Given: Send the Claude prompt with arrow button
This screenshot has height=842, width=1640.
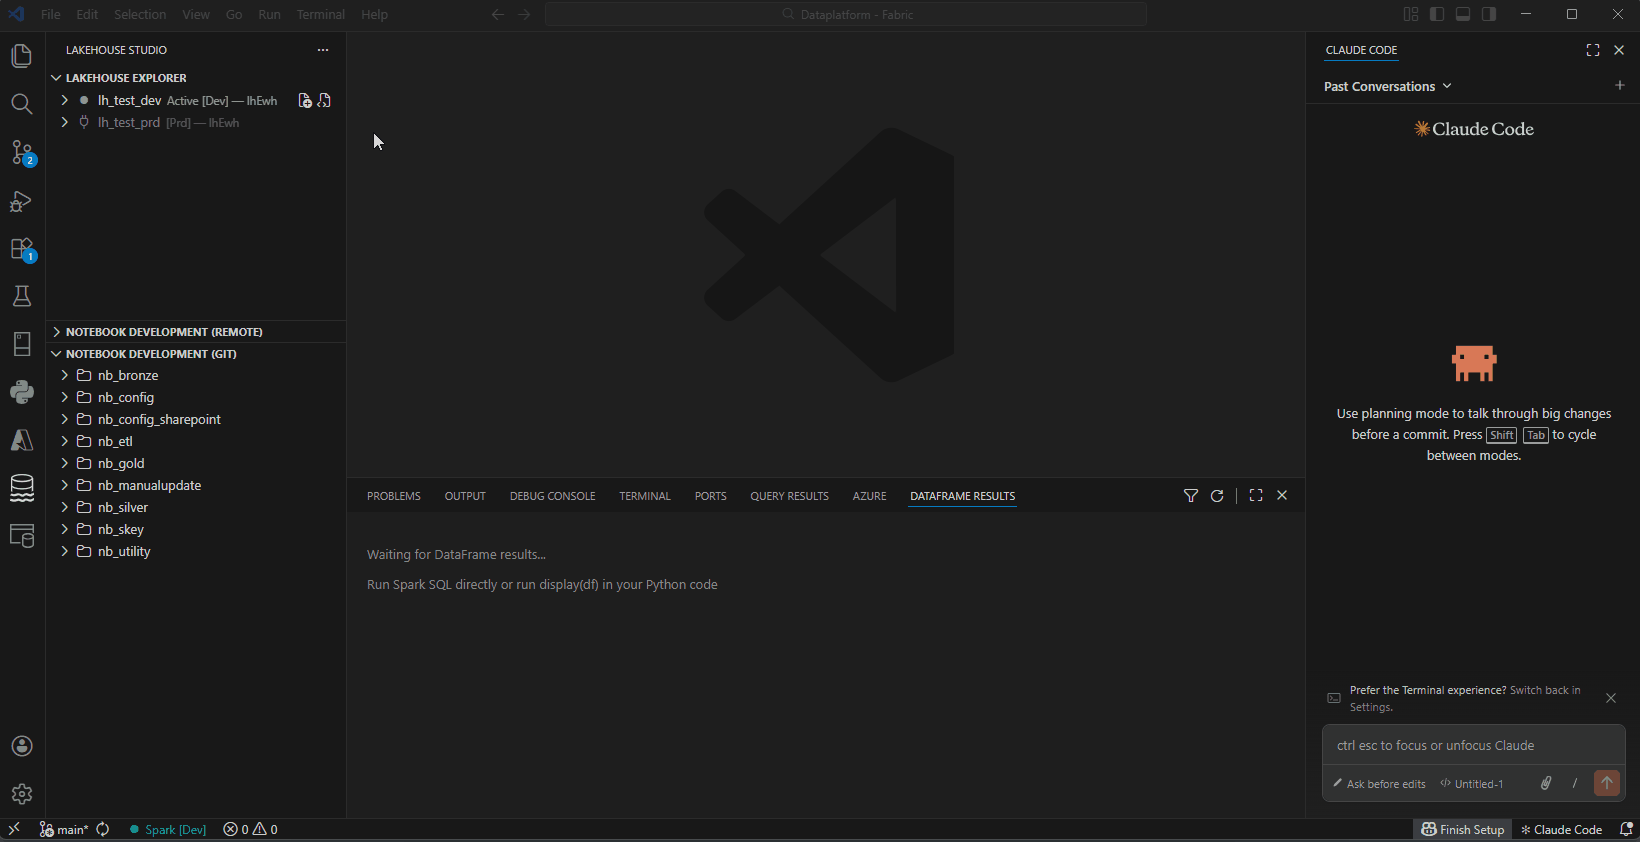Looking at the screenshot, I should [x=1607, y=783].
